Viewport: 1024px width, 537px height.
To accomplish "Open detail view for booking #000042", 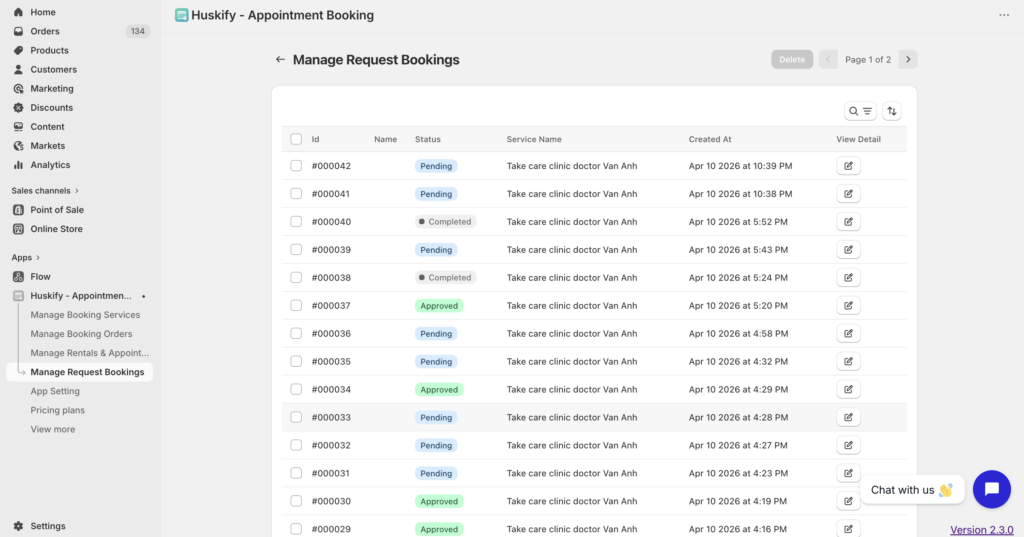I will pos(848,166).
